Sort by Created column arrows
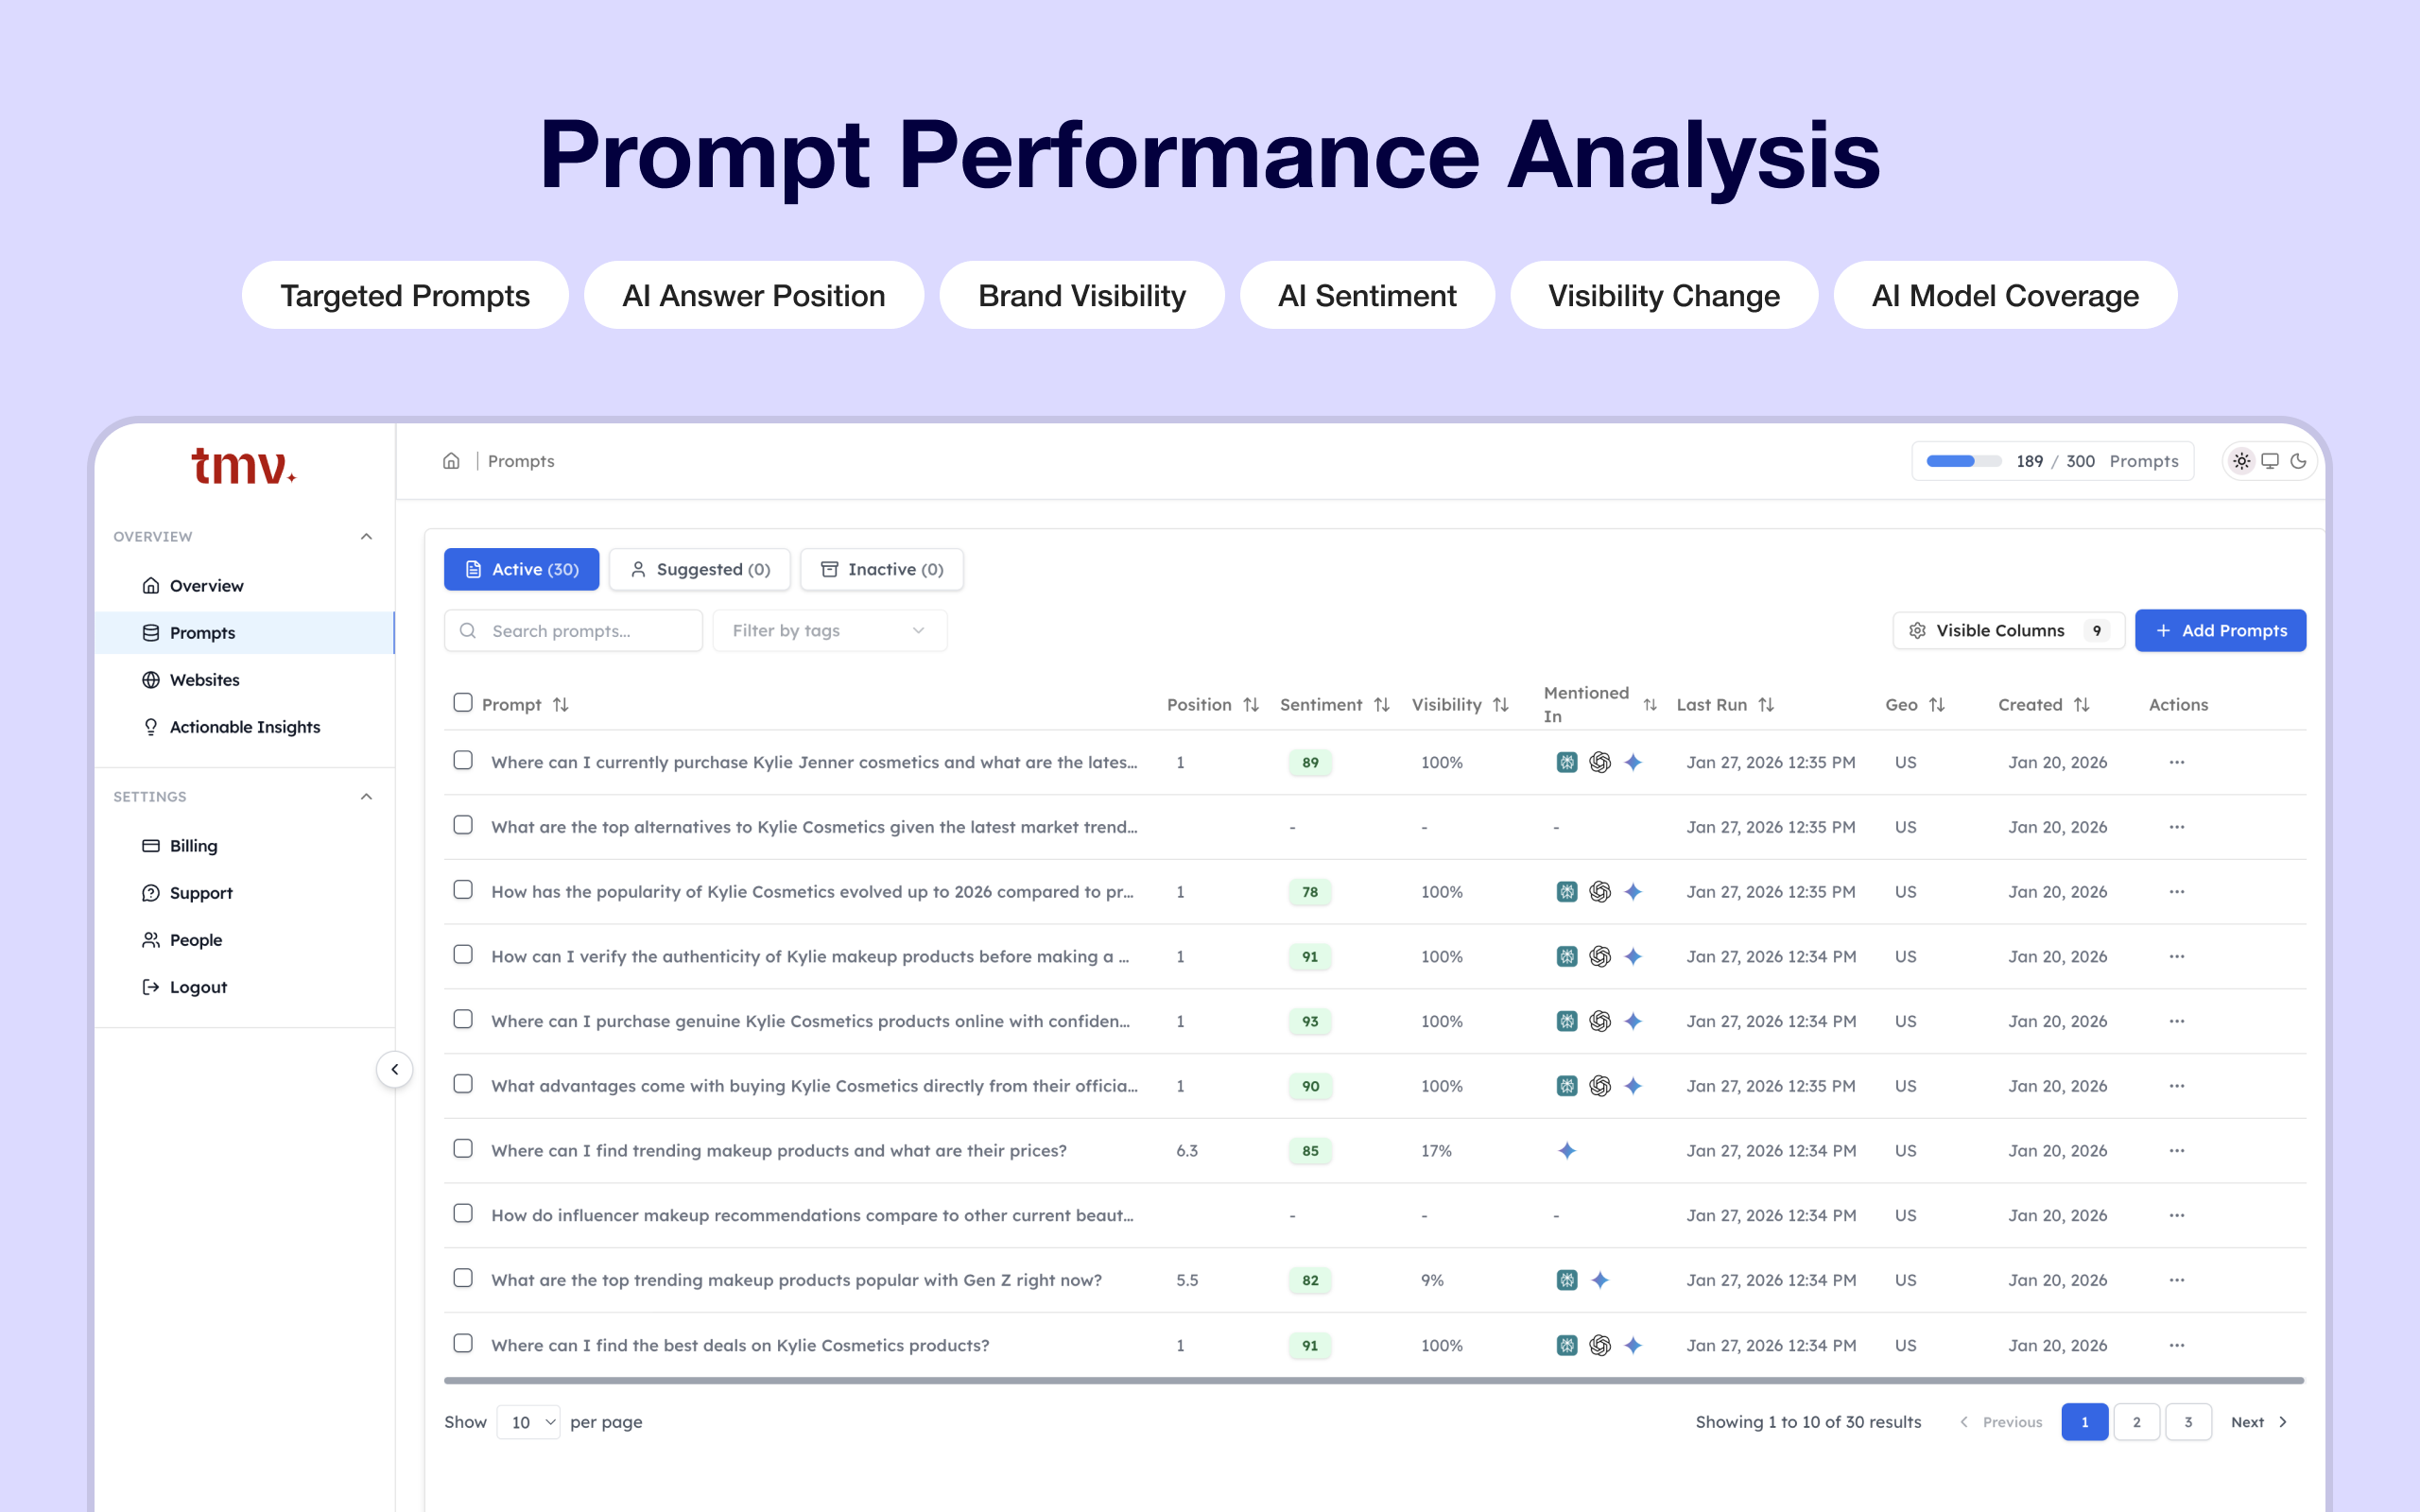 point(2082,705)
